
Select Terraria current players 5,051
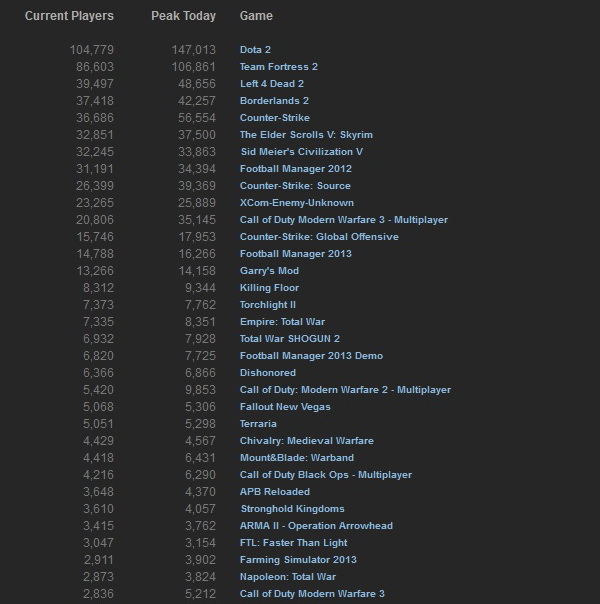98,424
